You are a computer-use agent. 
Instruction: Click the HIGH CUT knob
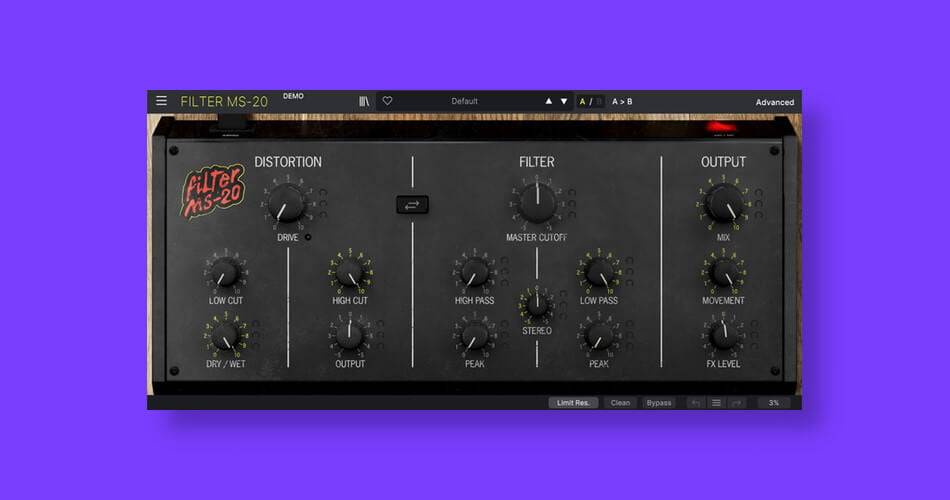[x=350, y=273]
